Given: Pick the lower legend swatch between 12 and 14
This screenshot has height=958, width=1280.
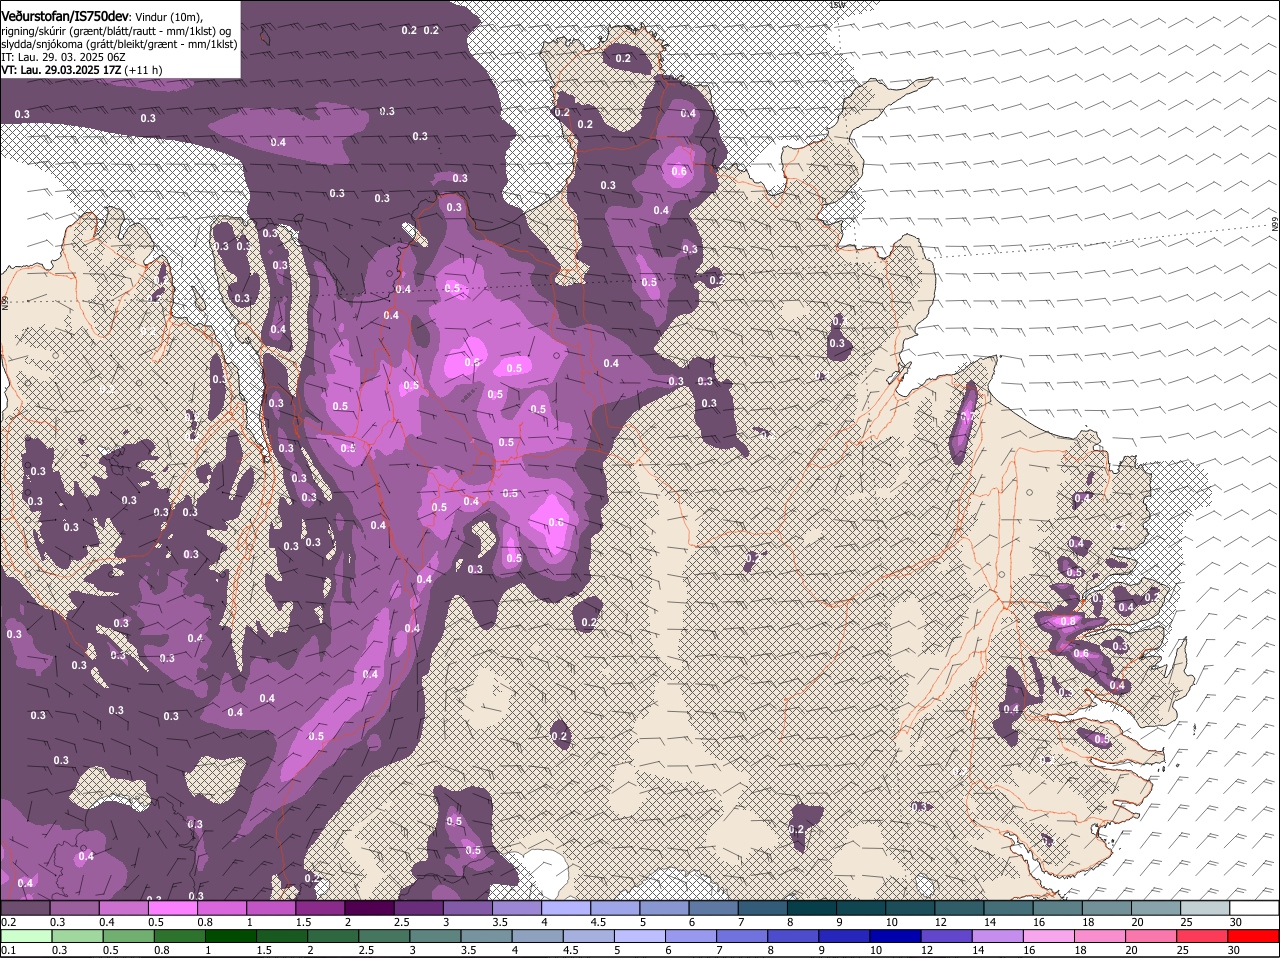Looking at the screenshot, I should pyautogui.click(x=946, y=936).
